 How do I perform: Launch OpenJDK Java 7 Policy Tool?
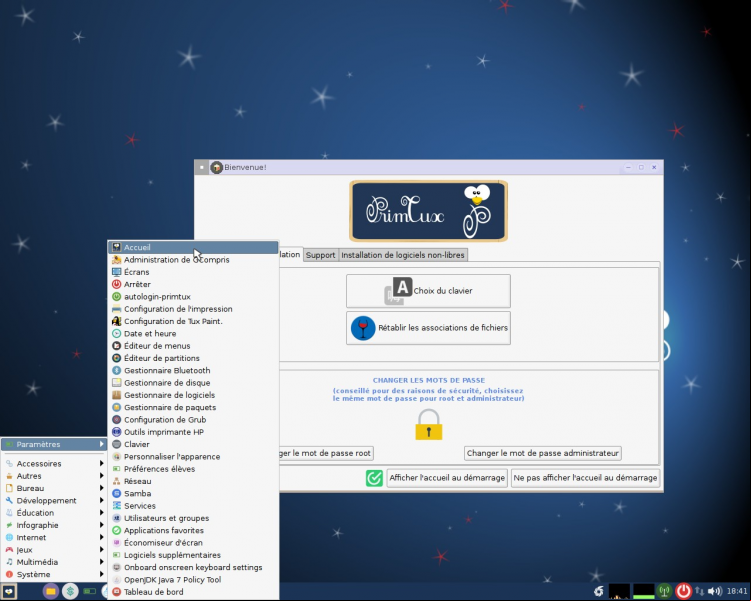click(x=193, y=580)
